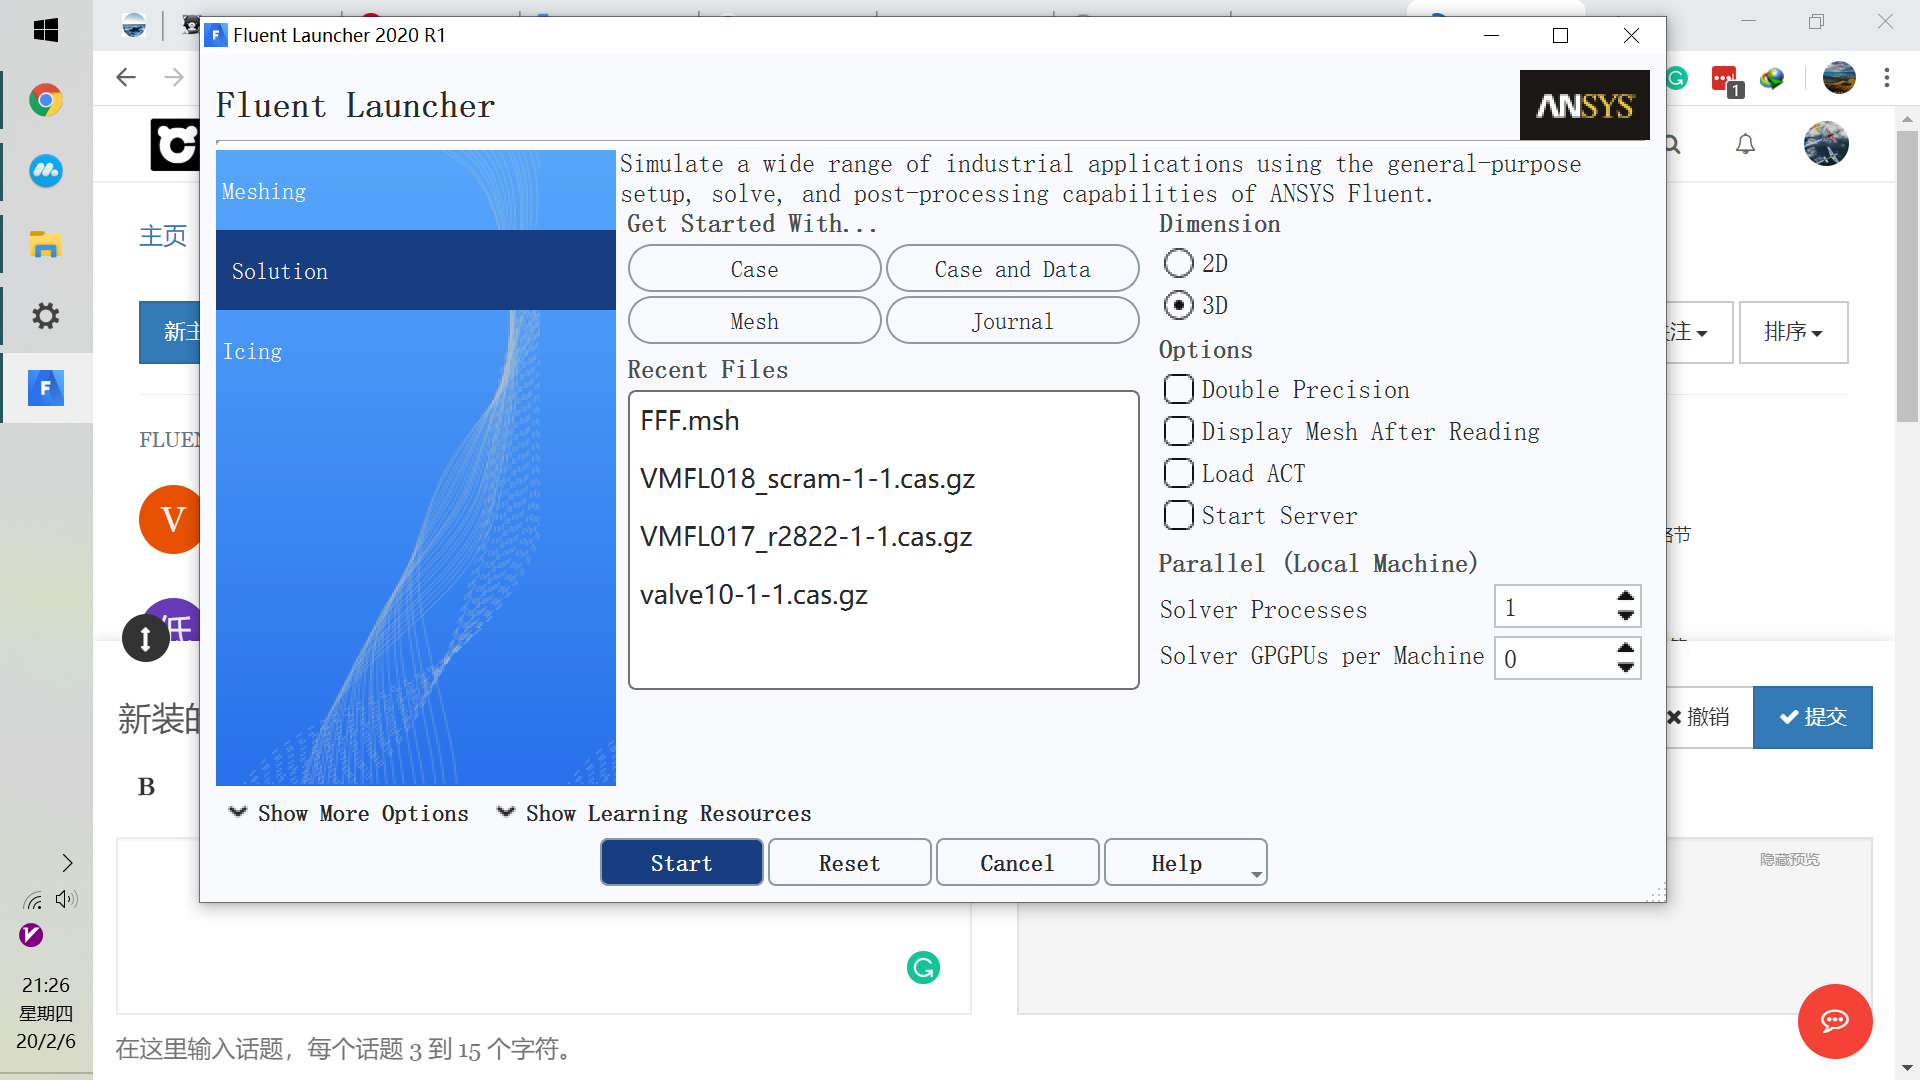1920x1080 pixels.
Task: Click the ANSYS logo in the launcher
Action: pyautogui.click(x=1585, y=105)
